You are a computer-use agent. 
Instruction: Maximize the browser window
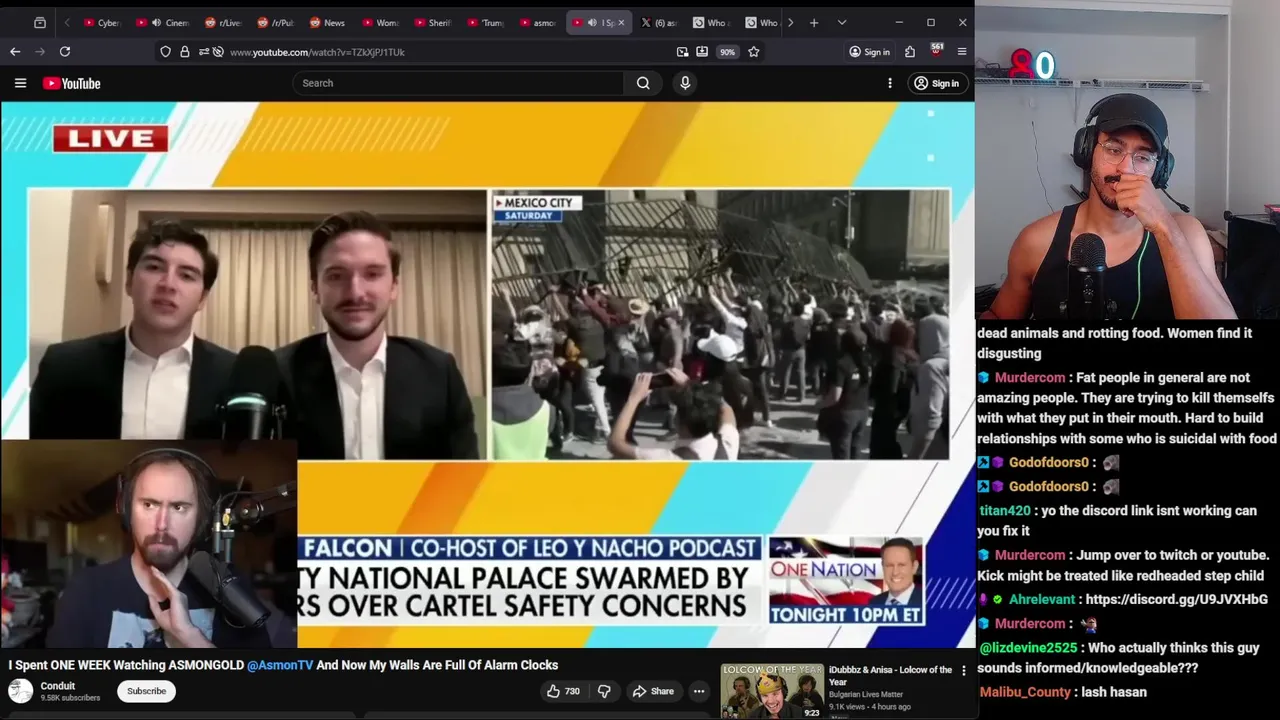click(x=931, y=22)
